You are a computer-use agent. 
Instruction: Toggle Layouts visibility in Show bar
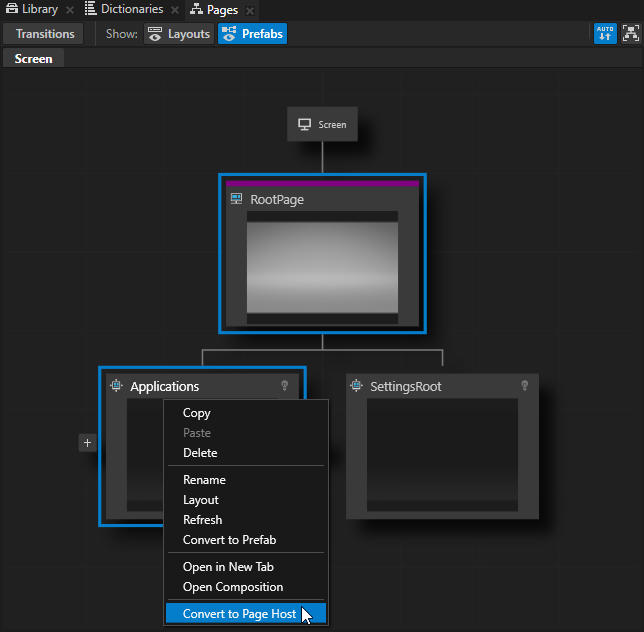[178, 34]
